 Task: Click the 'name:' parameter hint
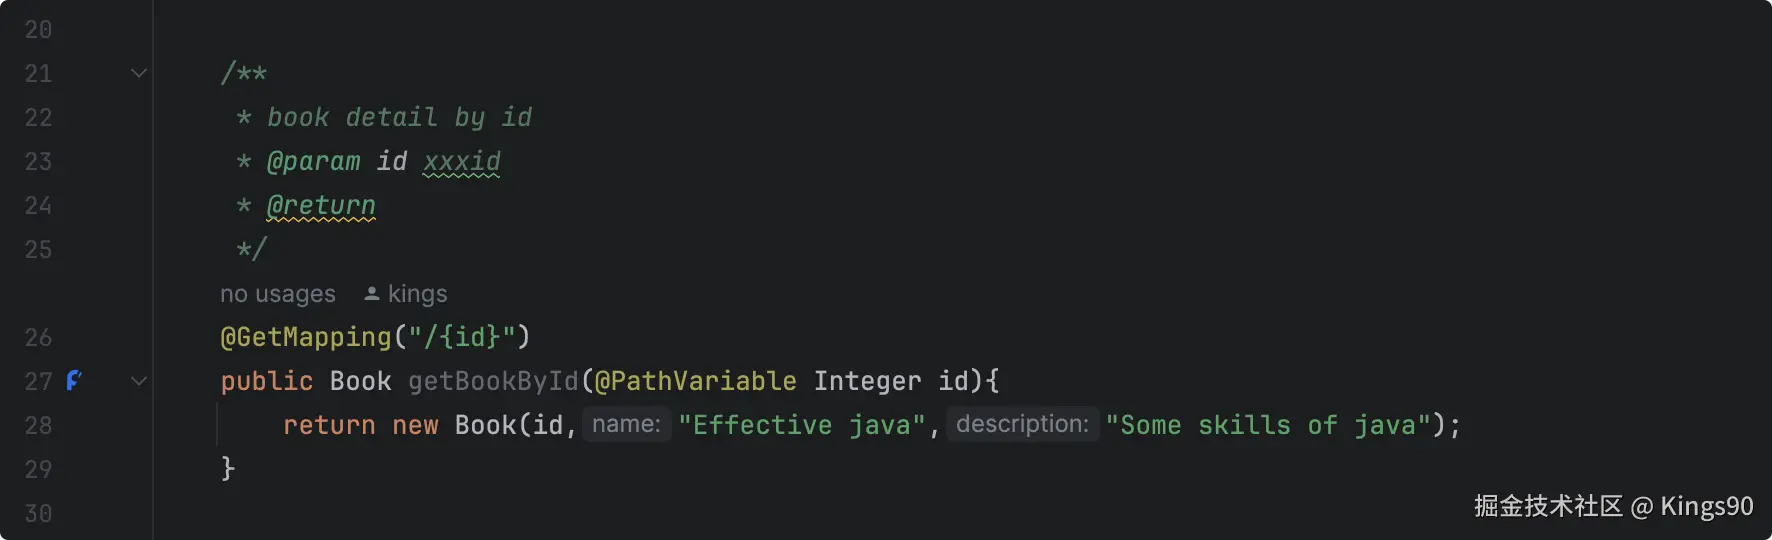click(x=627, y=424)
